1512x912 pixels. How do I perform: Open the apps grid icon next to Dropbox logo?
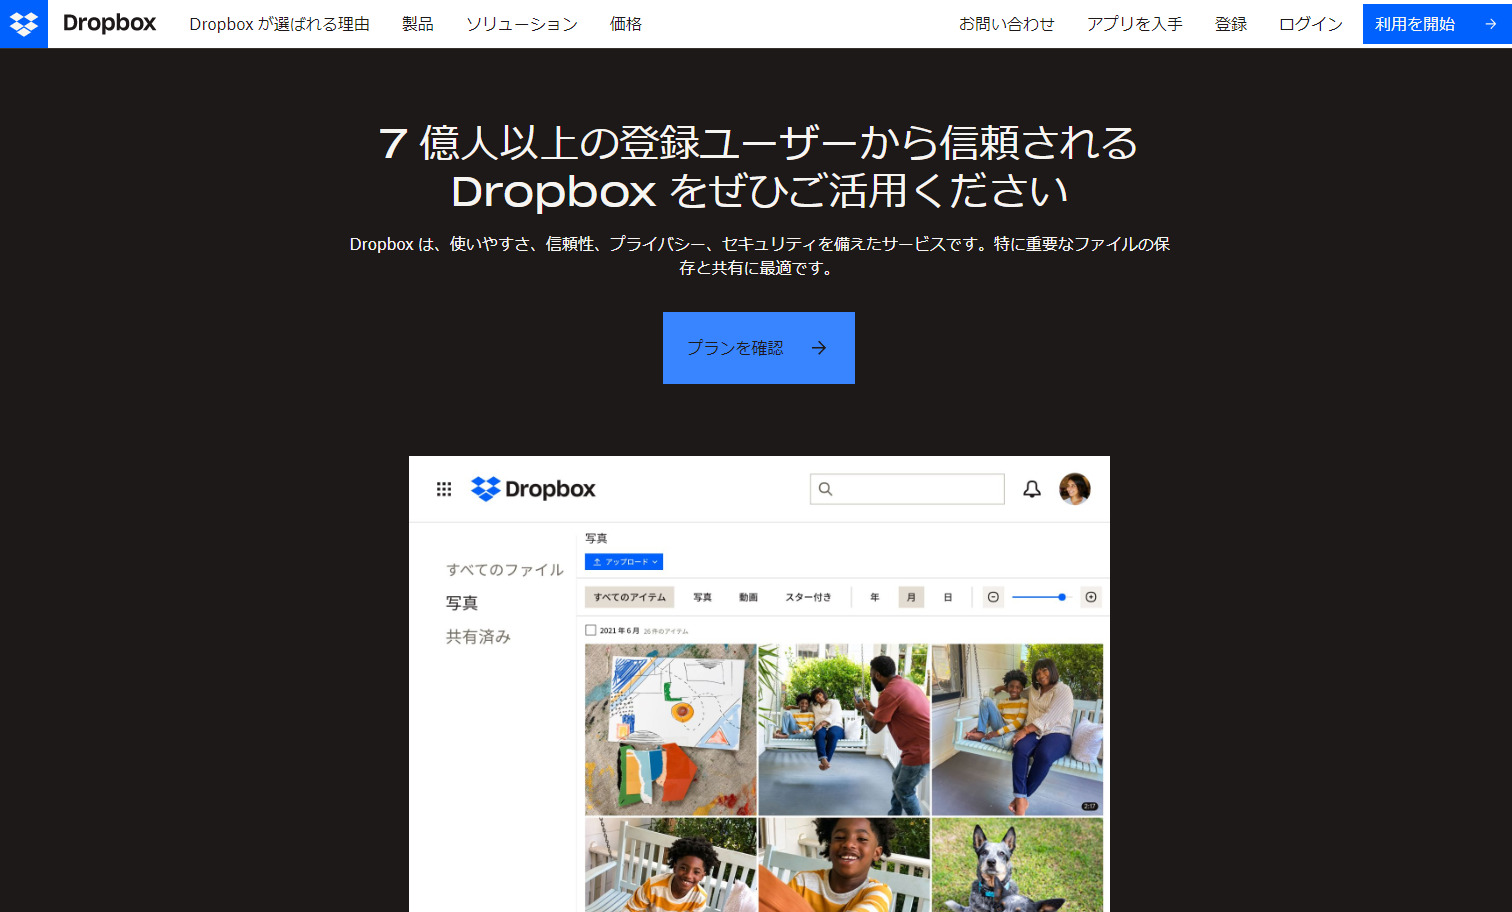[444, 488]
